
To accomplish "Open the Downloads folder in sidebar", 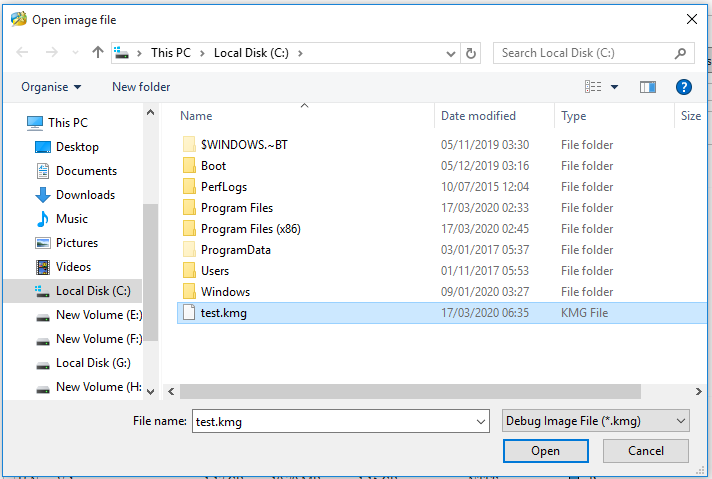I will click(85, 195).
